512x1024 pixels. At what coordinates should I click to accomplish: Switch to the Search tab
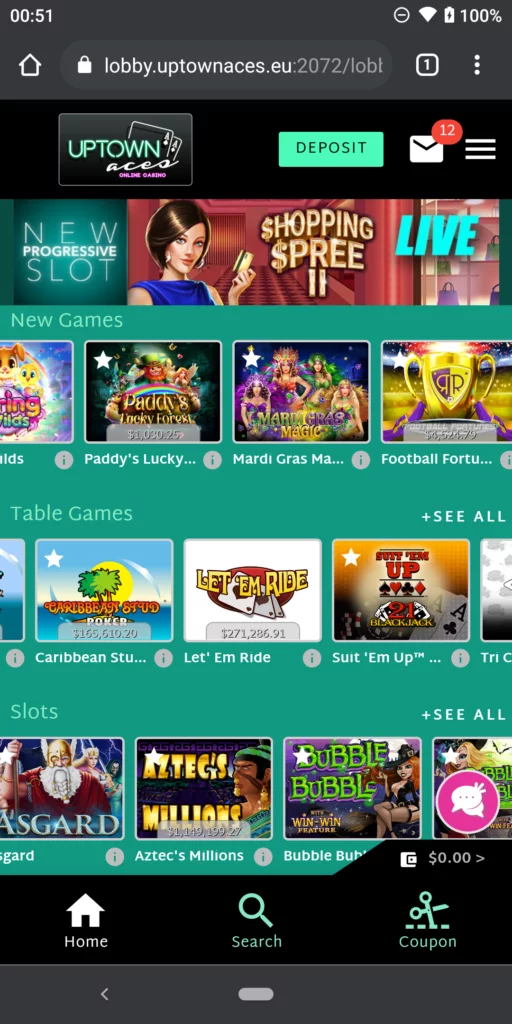coord(256,921)
